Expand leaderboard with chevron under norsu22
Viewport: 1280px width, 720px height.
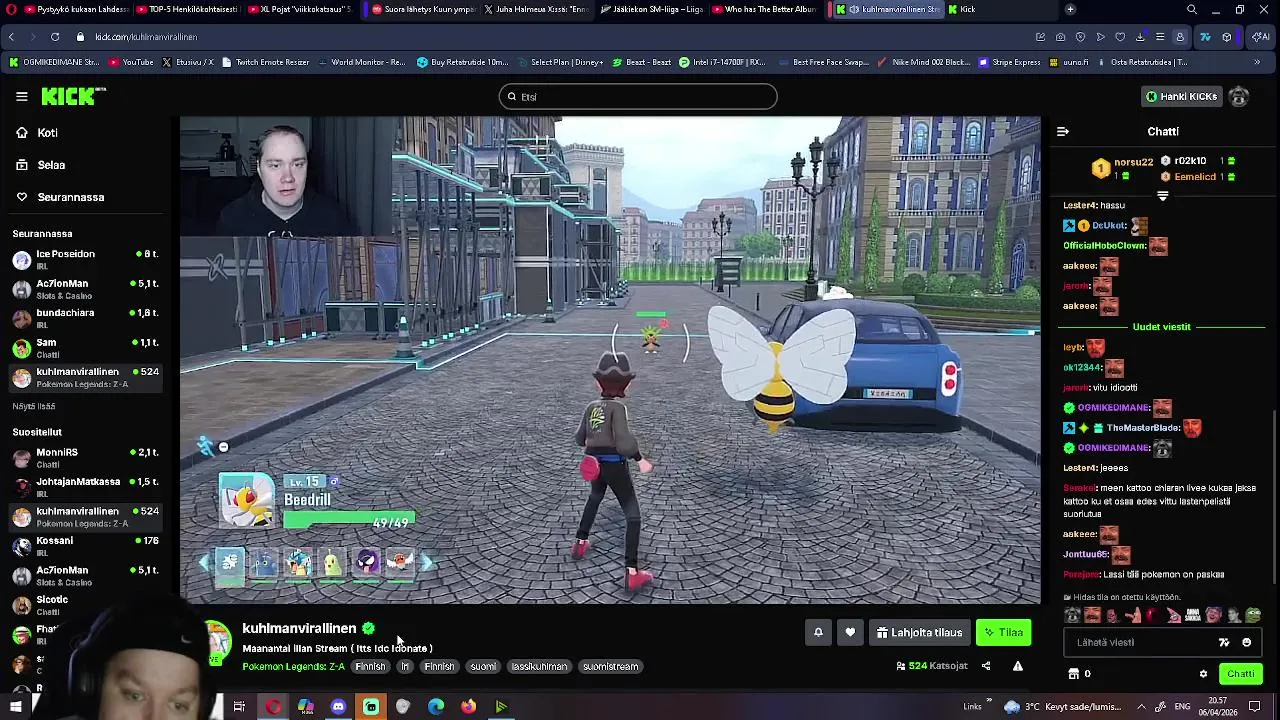point(1162,196)
